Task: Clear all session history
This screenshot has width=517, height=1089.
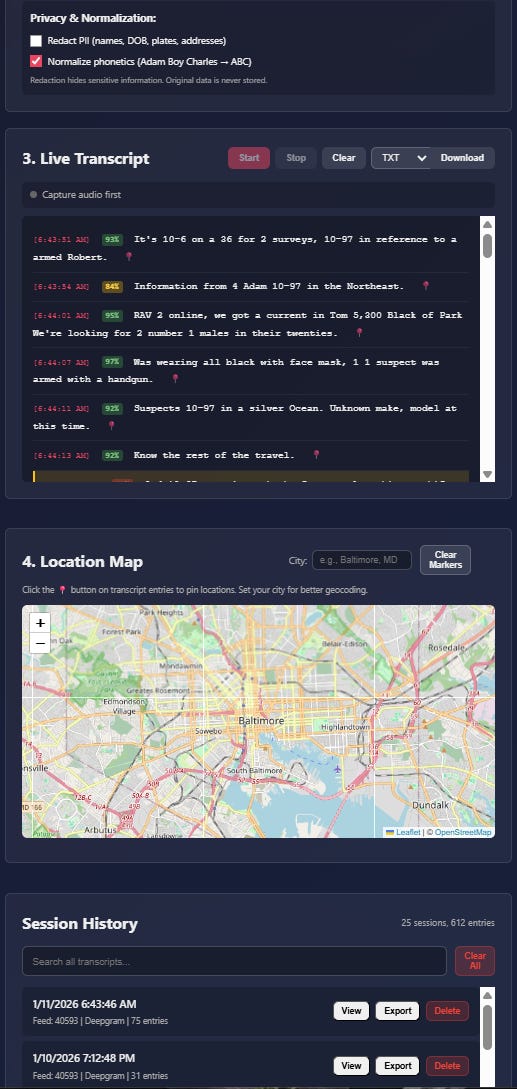Action: [475, 961]
